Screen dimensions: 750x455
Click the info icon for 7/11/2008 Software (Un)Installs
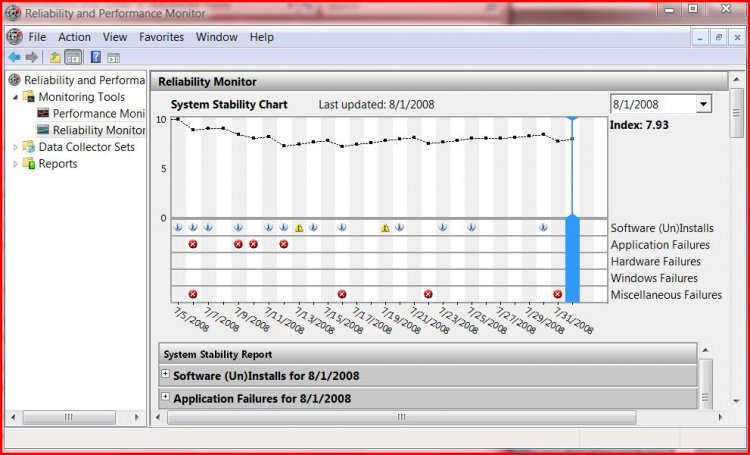click(268, 227)
